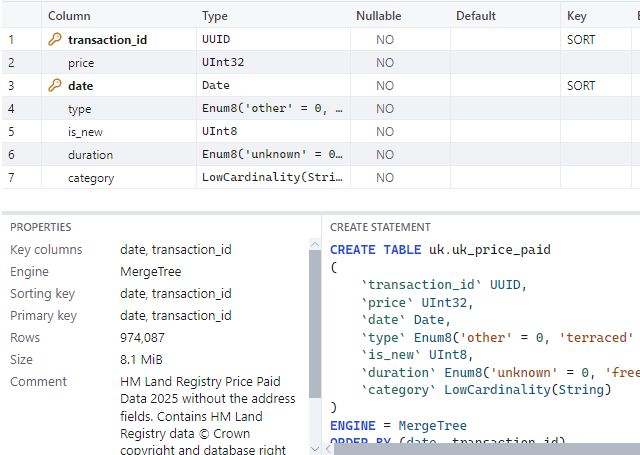Click the properties scroll down arrow
Screen dimensions: 640x455
click(x=315, y=449)
